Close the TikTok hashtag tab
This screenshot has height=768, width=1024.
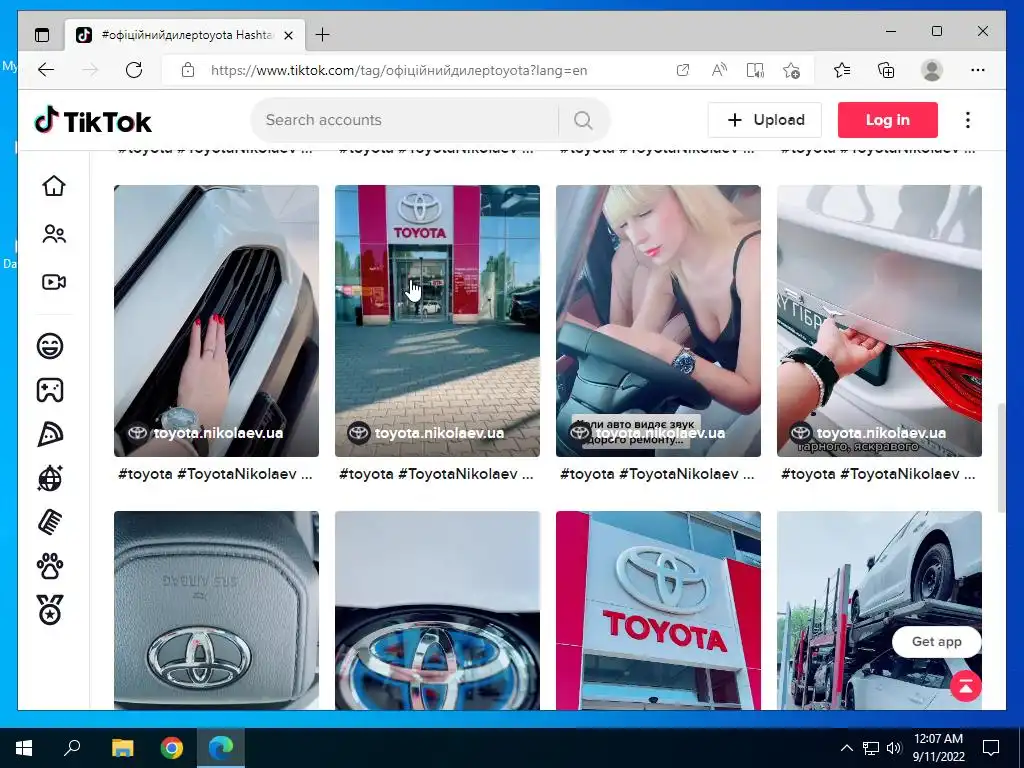(x=289, y=35)
